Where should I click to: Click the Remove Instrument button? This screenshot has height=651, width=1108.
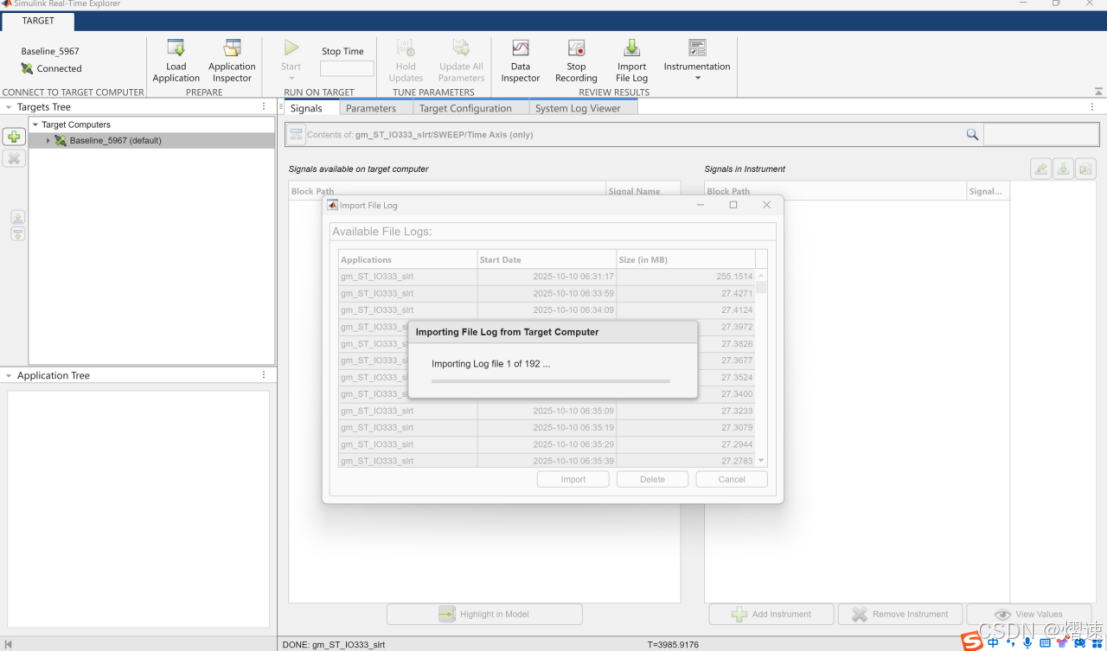point(900,614)
